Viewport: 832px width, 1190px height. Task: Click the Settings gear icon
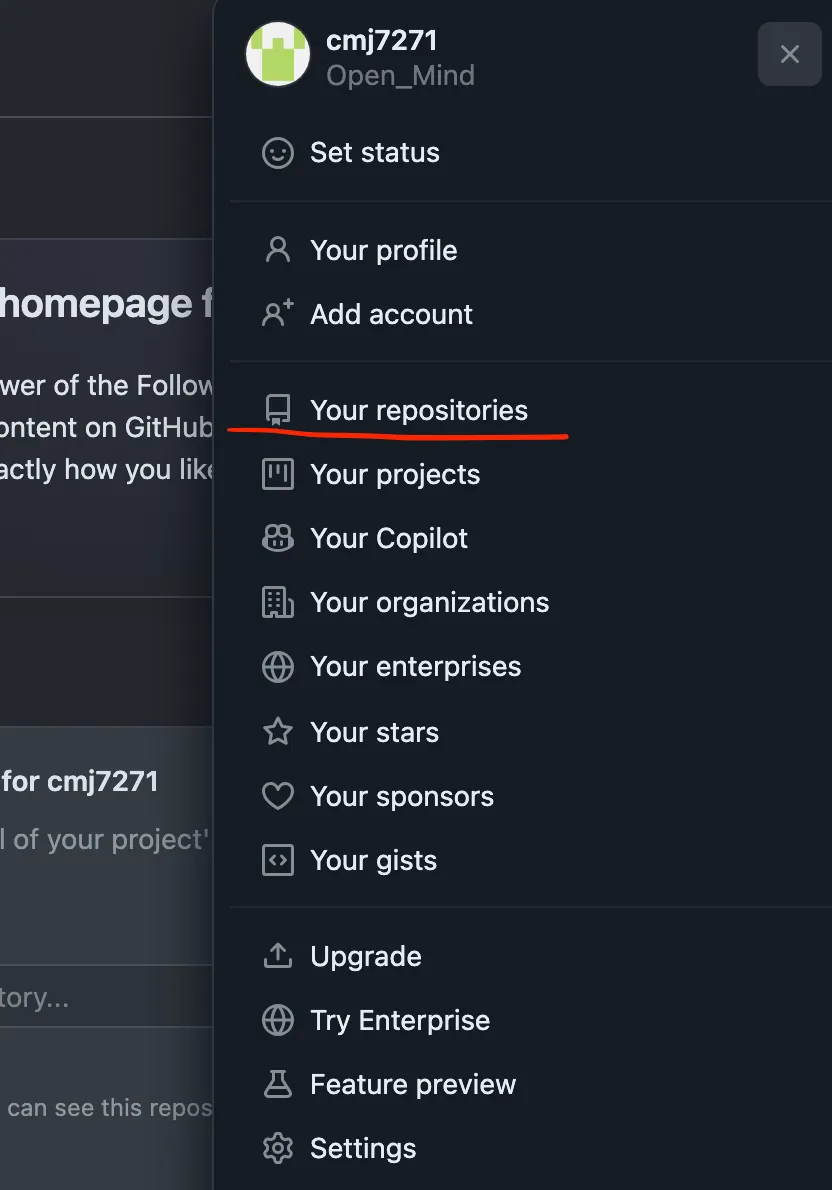click(x=277, y=1148)
